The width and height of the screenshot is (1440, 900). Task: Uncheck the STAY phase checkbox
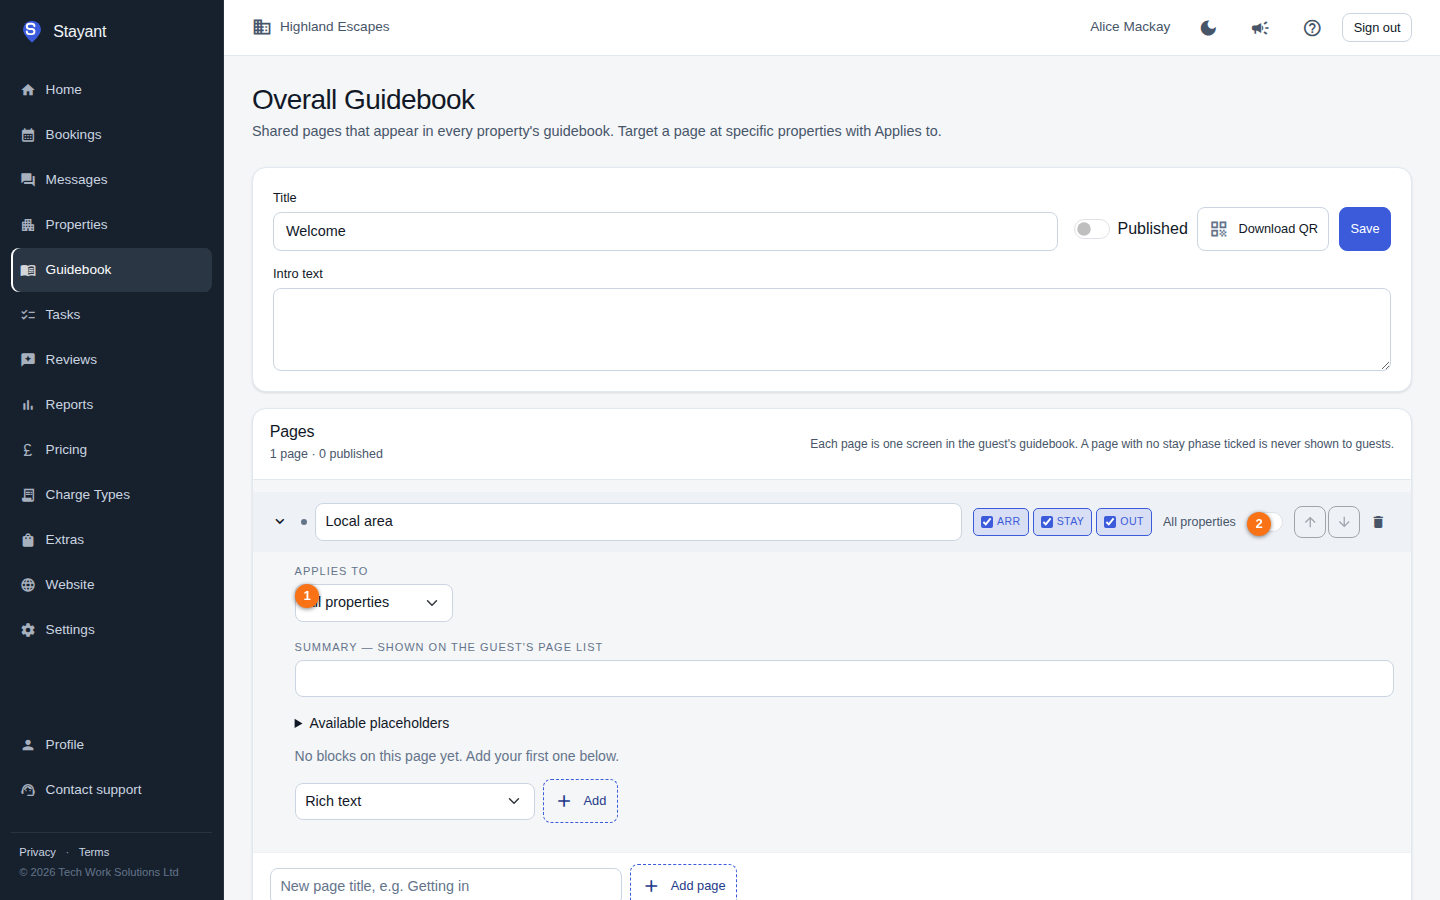click(1047, 522)
